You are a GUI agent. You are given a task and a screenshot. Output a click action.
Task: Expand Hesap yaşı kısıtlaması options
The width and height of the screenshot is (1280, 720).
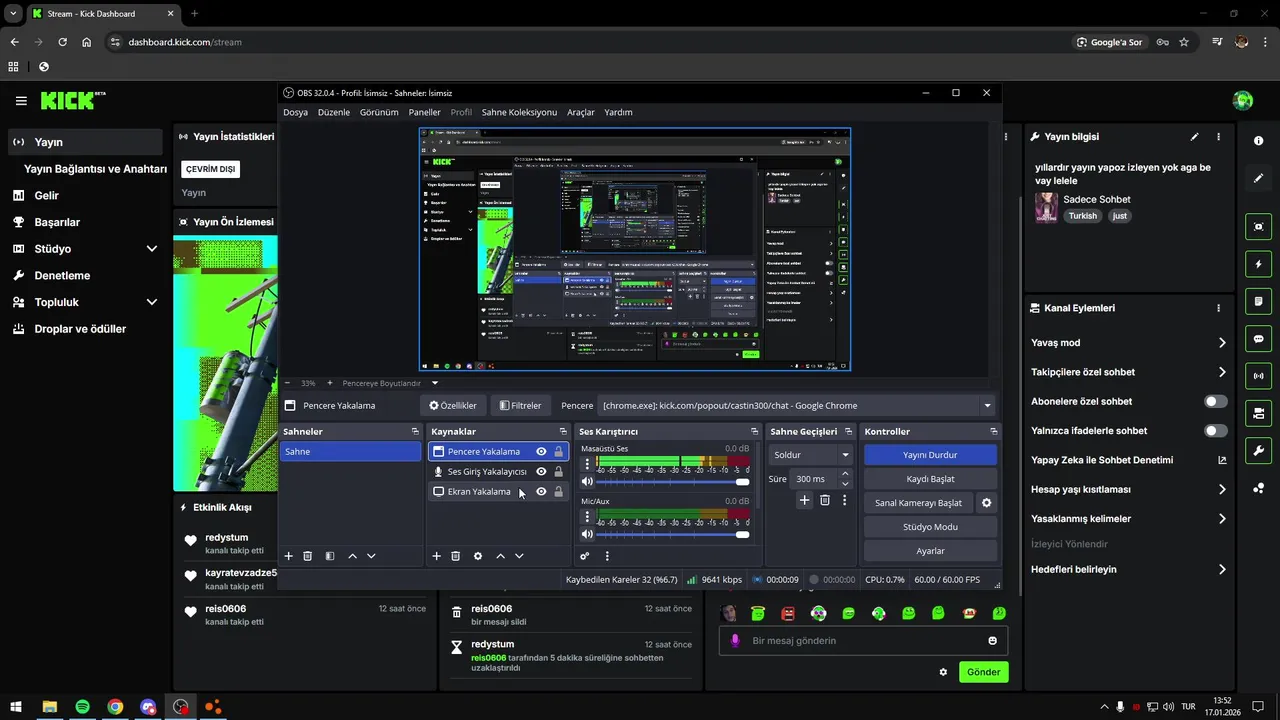1222,490
